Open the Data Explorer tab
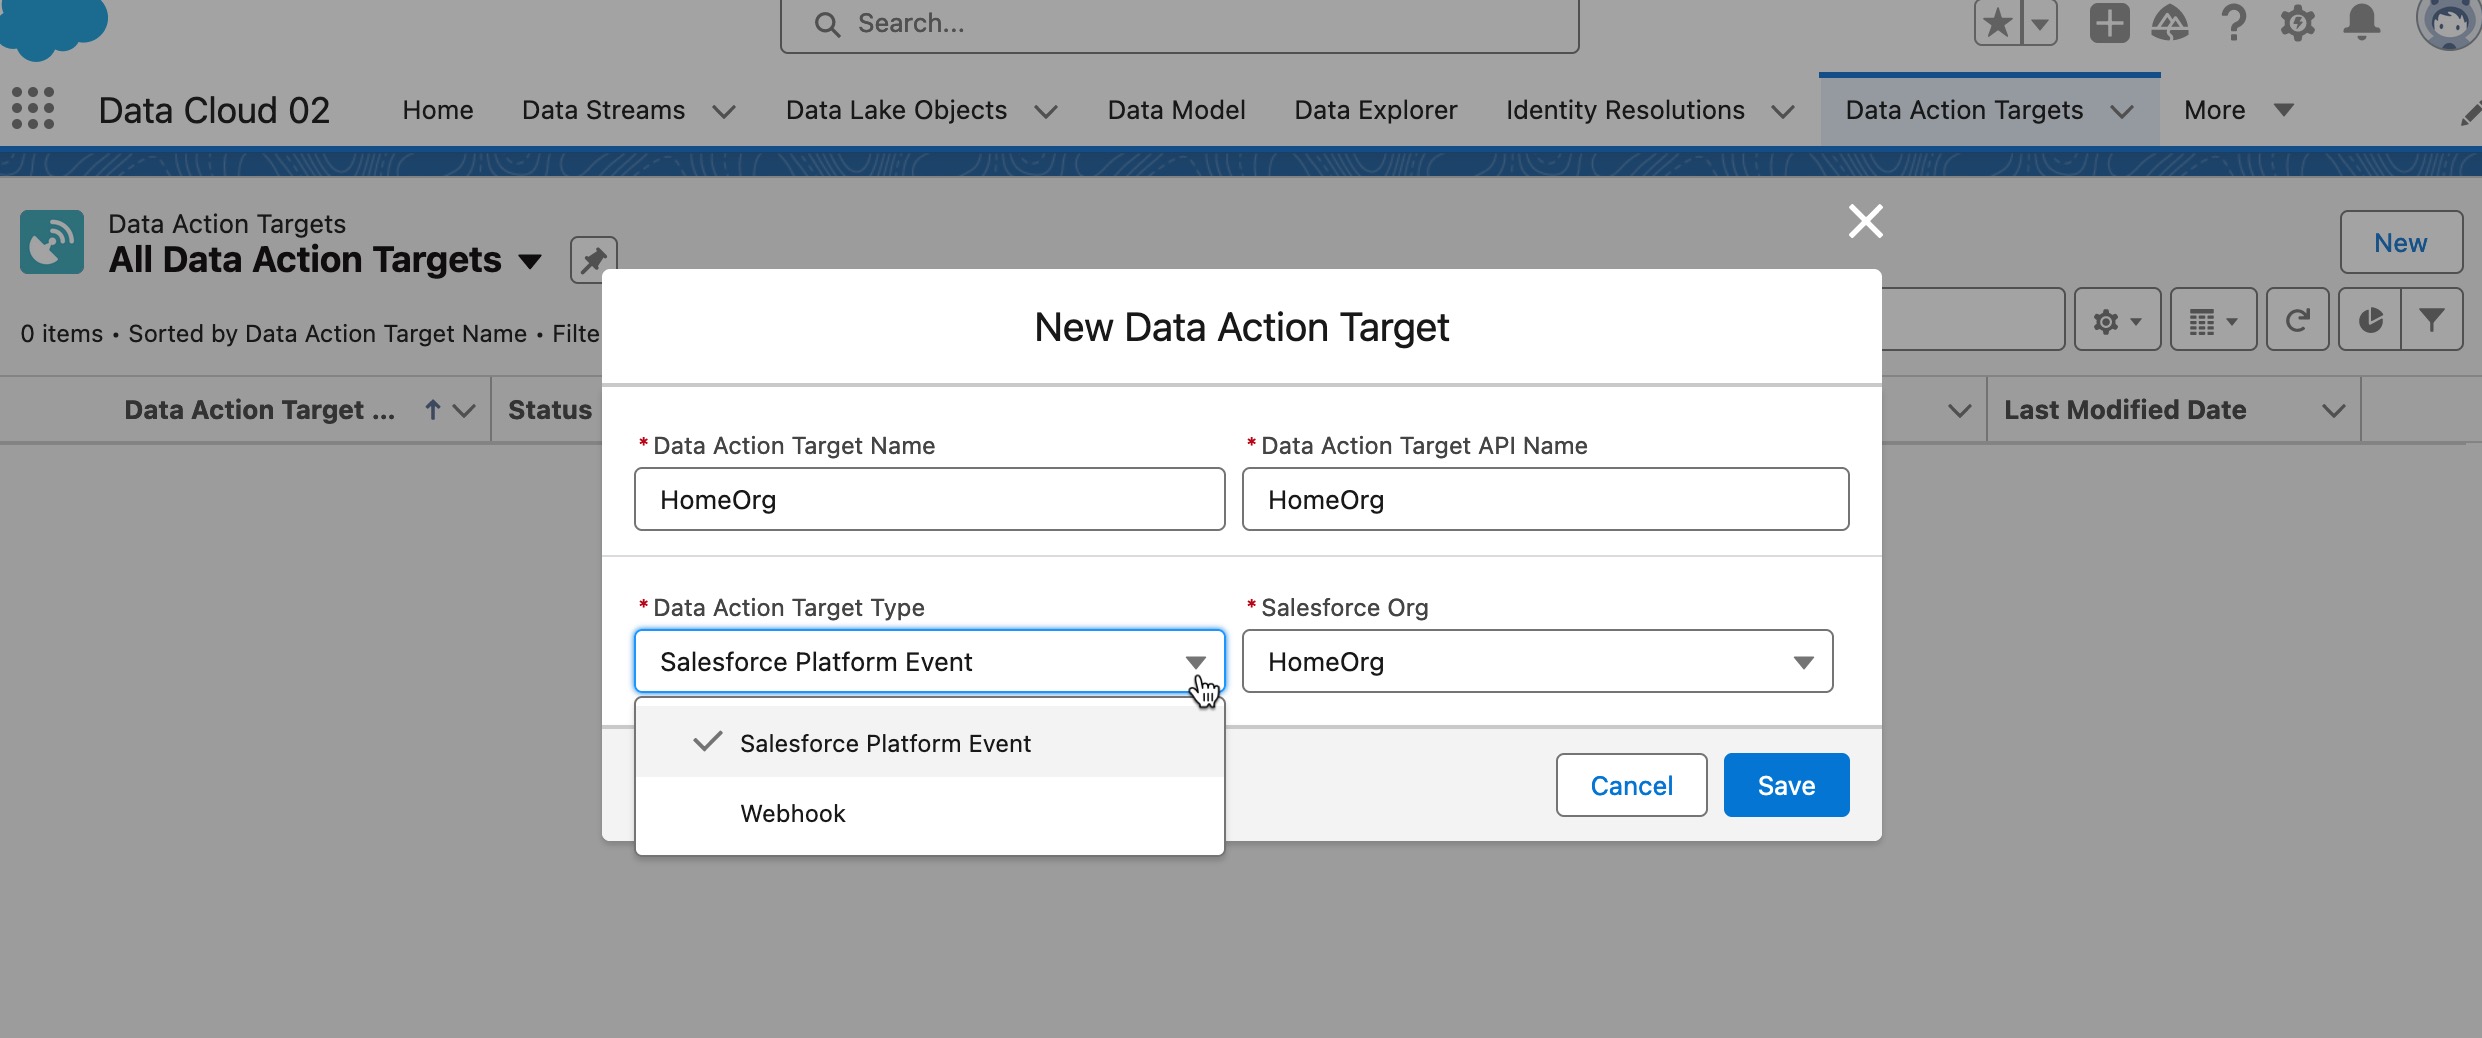2482x1038 pixels. [x=1375, y=110]
